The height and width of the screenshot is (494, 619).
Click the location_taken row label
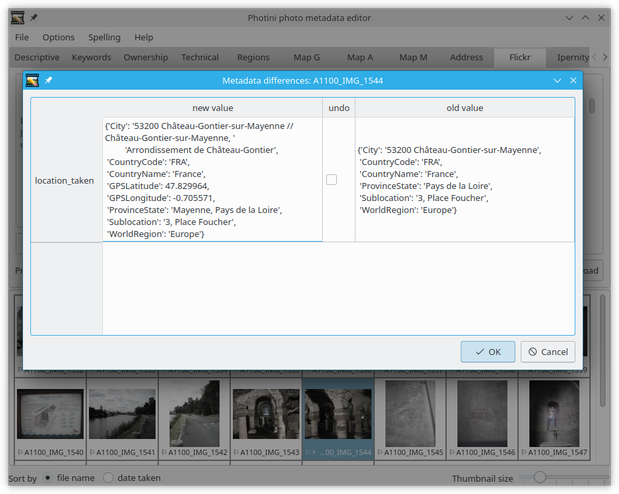coord(64,180)
